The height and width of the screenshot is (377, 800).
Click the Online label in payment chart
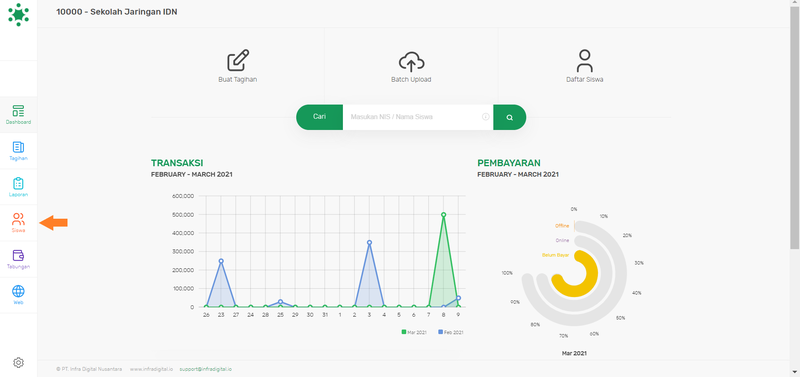pyautogui.click(x=562, y=240)
